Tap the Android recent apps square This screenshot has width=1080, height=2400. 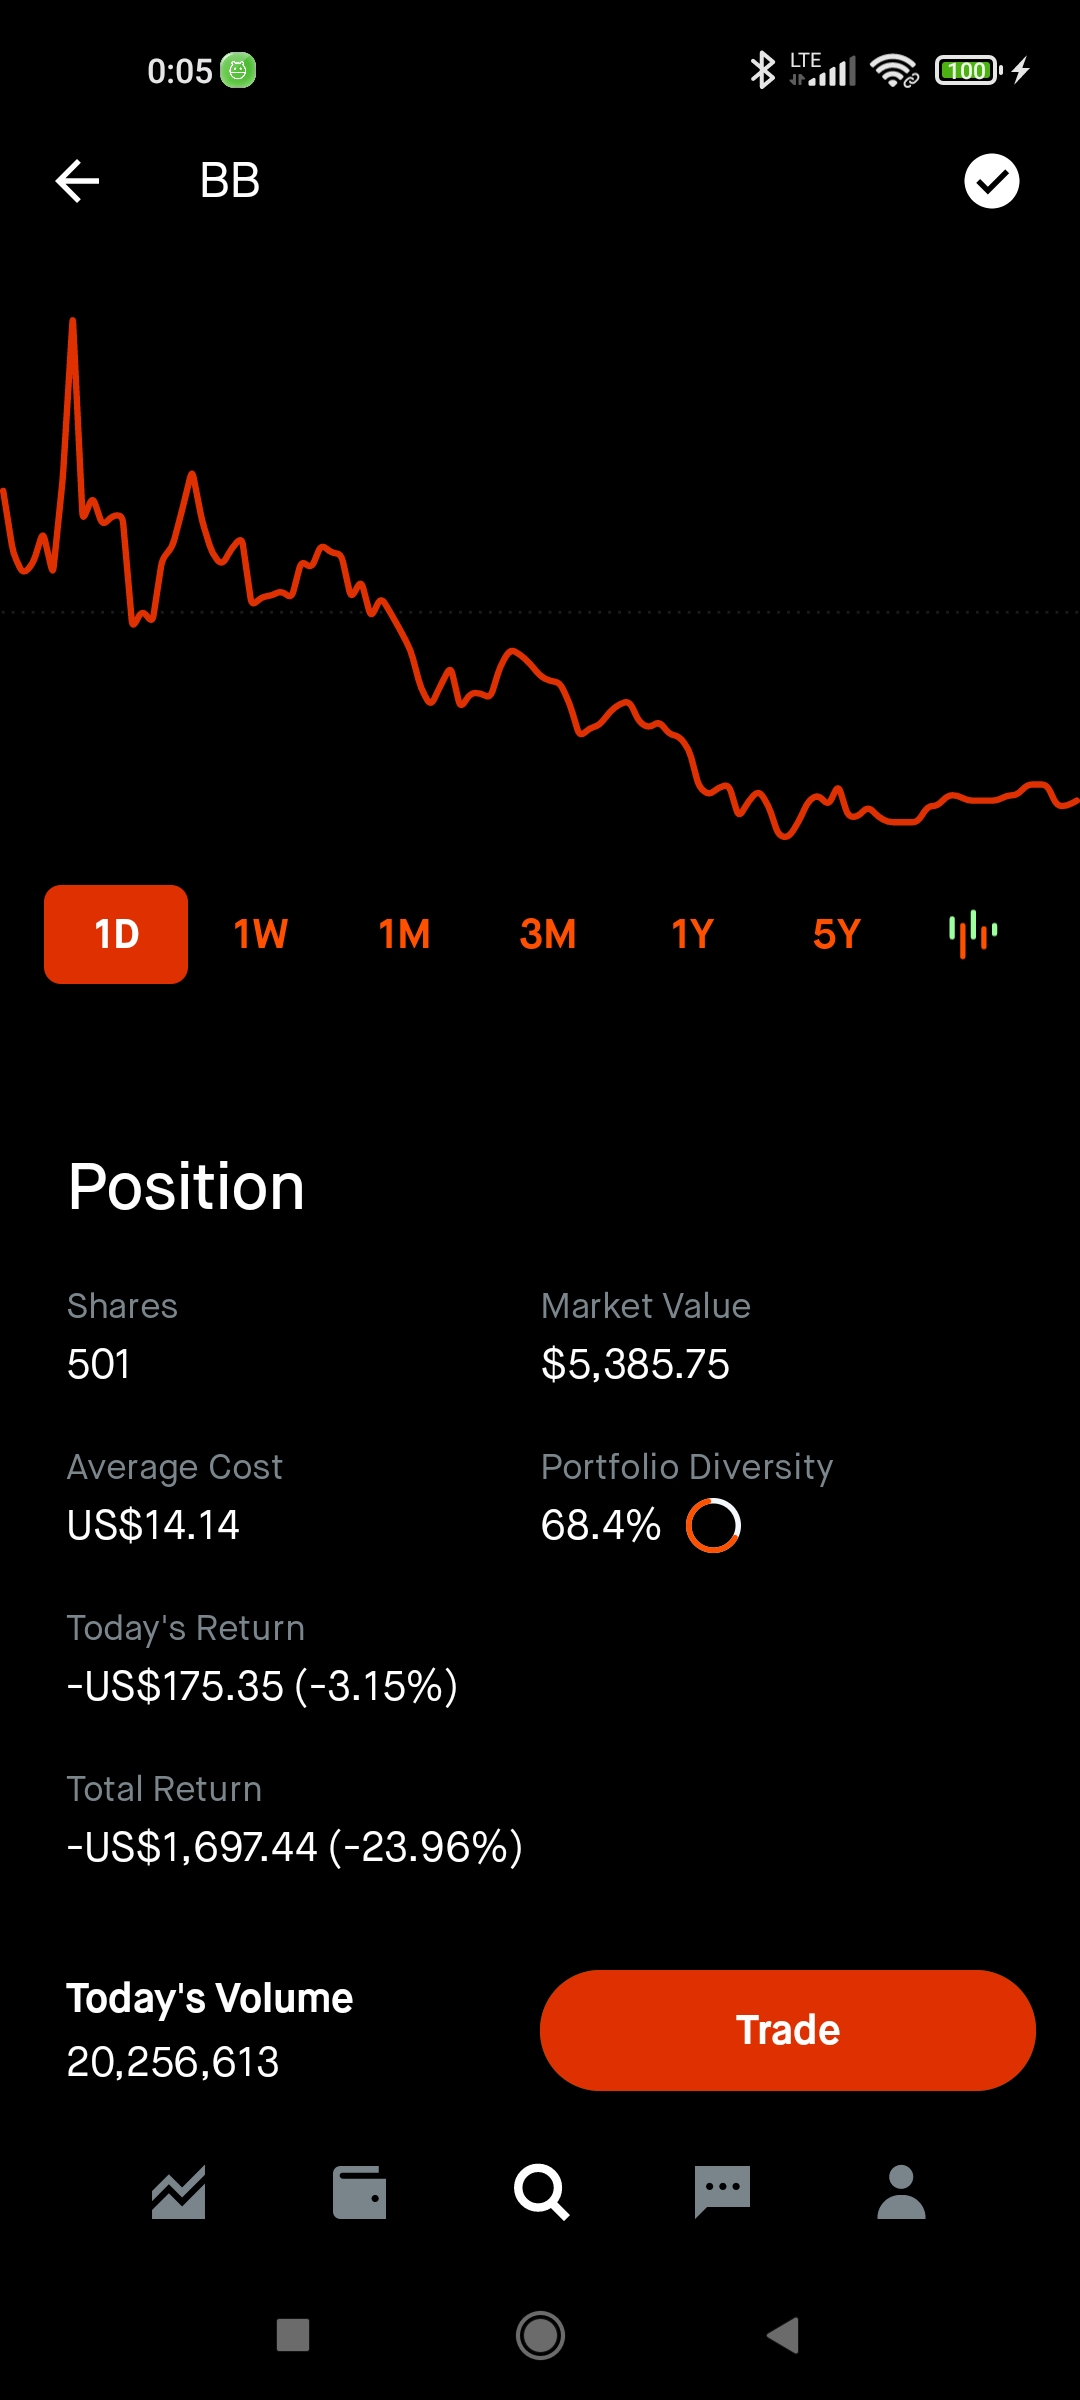click(293, 2336)
